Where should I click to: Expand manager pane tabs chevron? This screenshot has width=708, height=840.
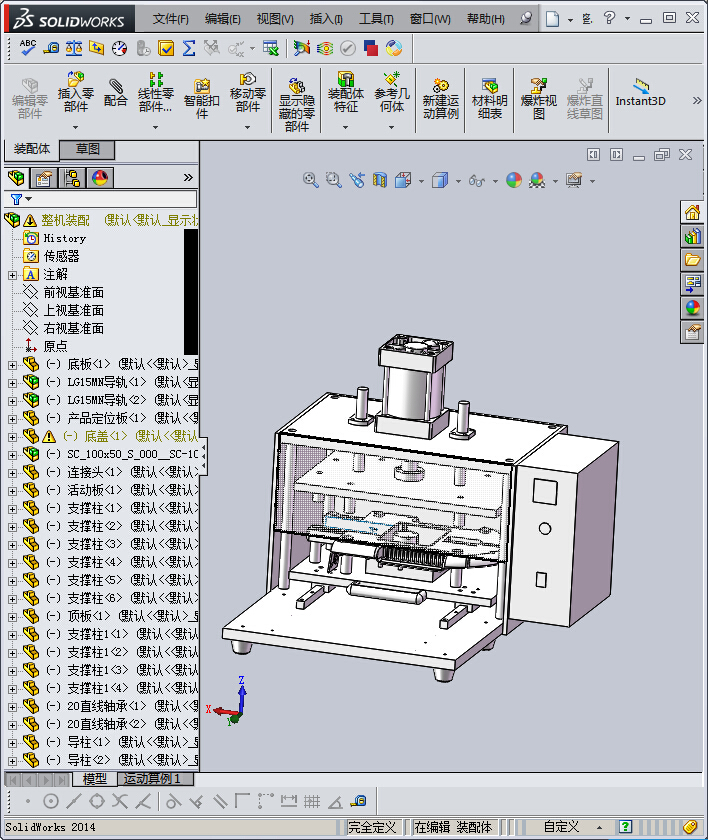[x=188, y=177]
